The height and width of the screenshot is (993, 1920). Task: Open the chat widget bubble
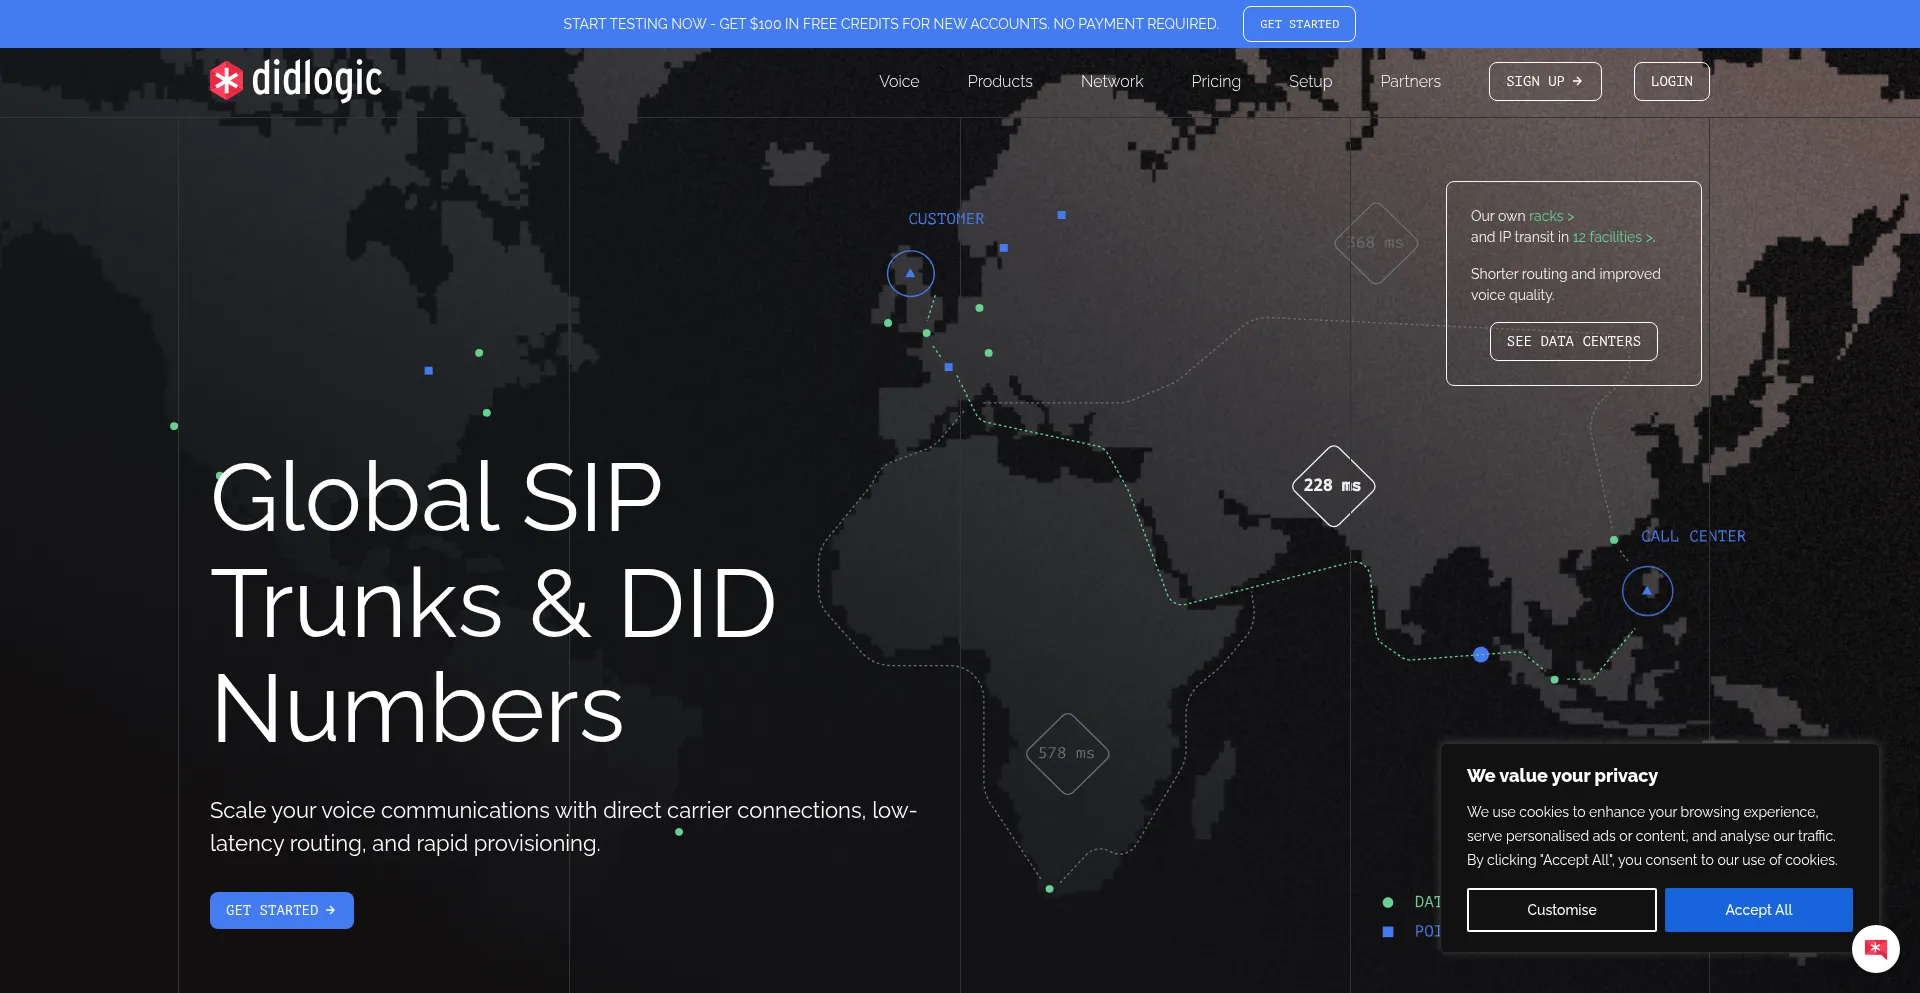(x=1875, y=948)
